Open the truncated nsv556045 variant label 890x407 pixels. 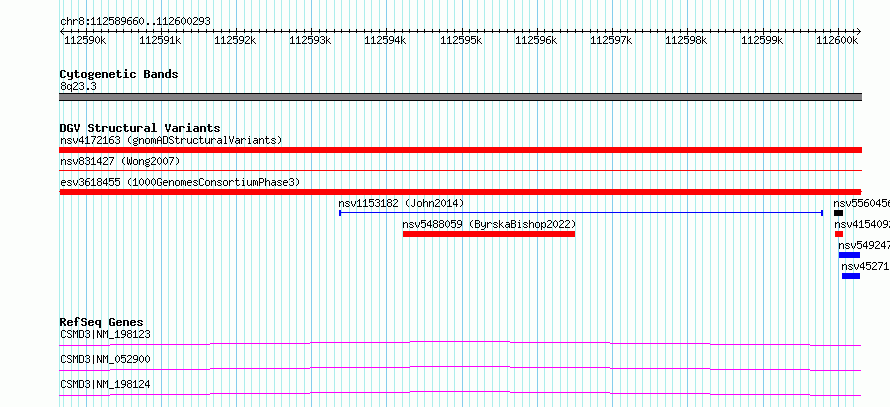[861, 203]
